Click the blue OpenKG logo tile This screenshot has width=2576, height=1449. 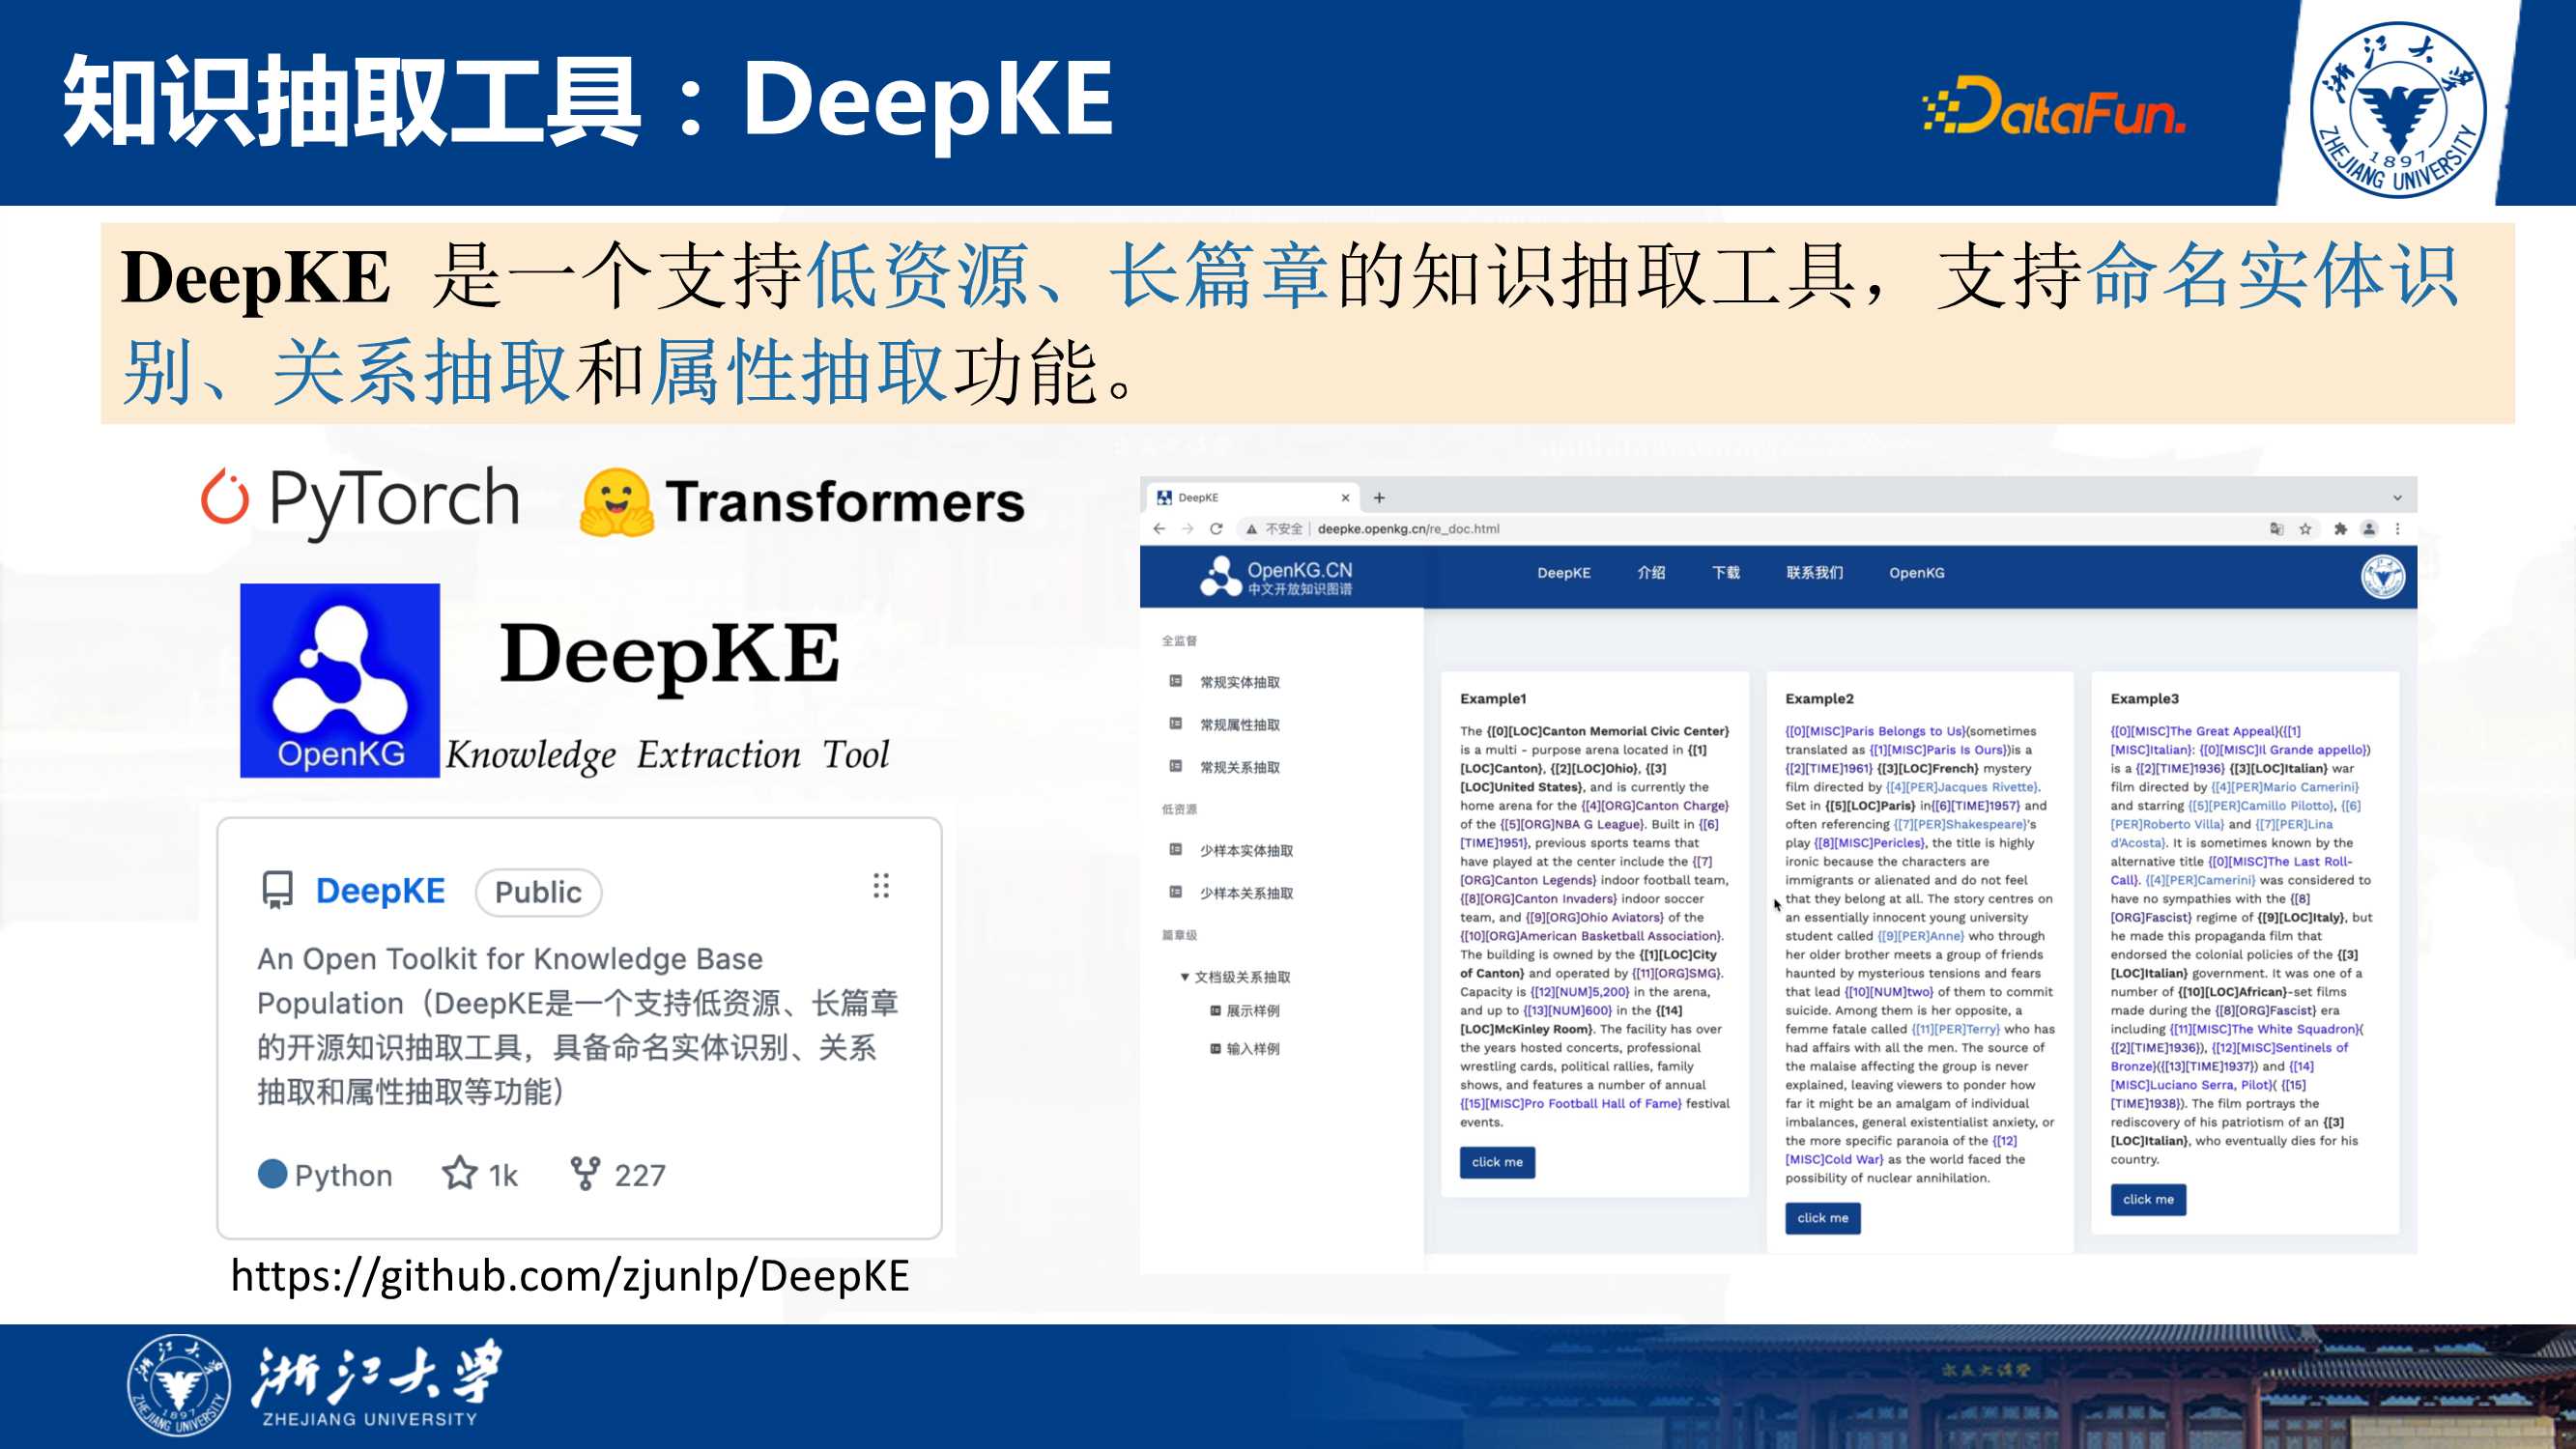340,681
